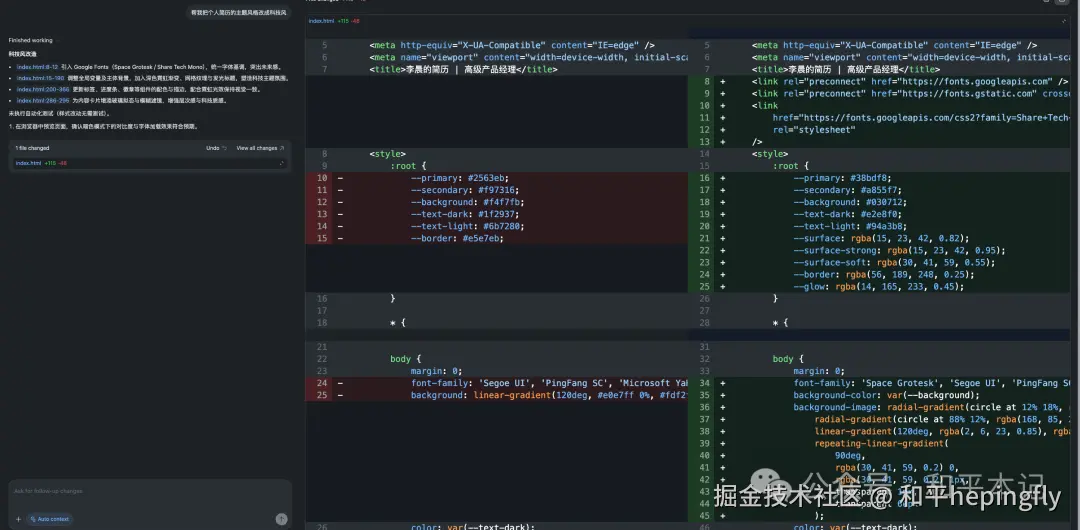Open link index.html:200-366
The height and width of the screenshot is (530, 1080).
click(43, 89)
